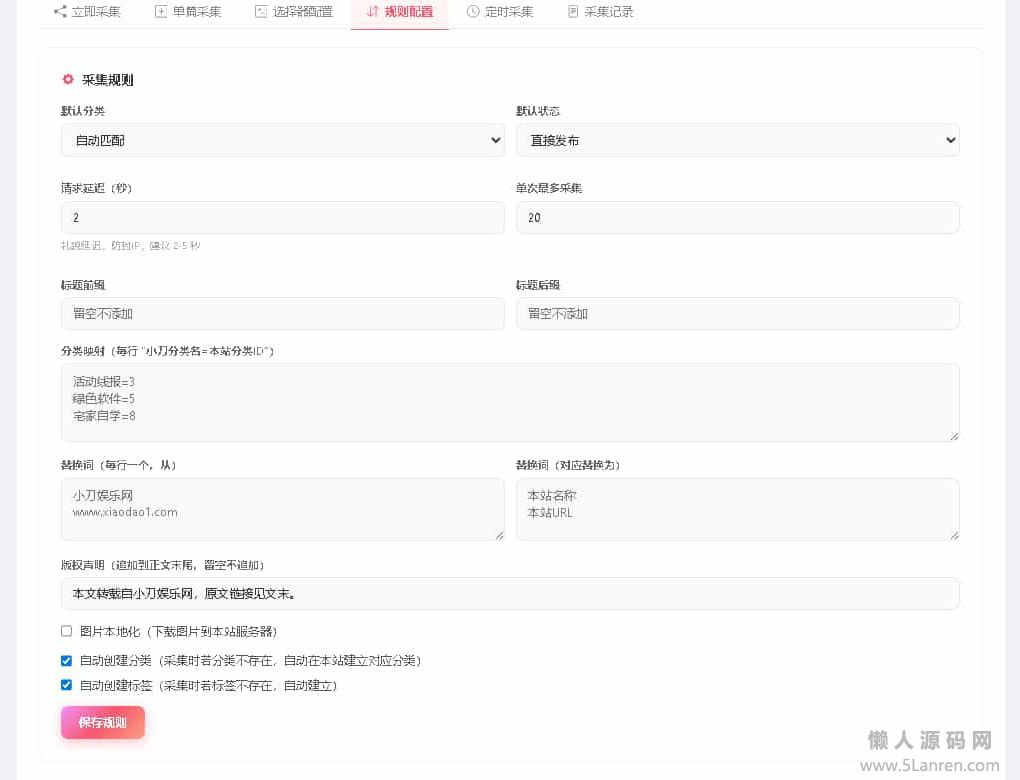
Task: Click the 自动创建标签 label text
Action: tap(208, 686)
